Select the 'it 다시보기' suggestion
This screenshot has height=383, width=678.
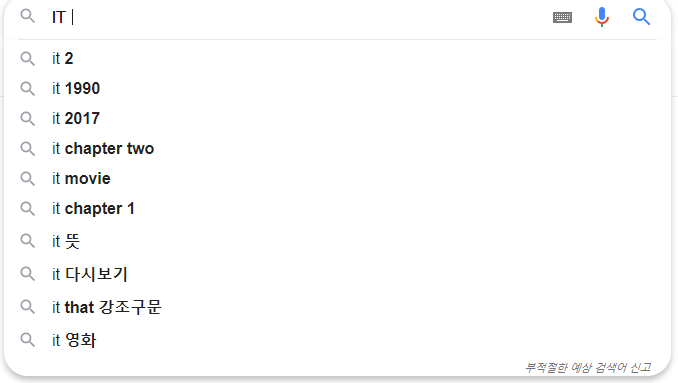click(337, 274)
